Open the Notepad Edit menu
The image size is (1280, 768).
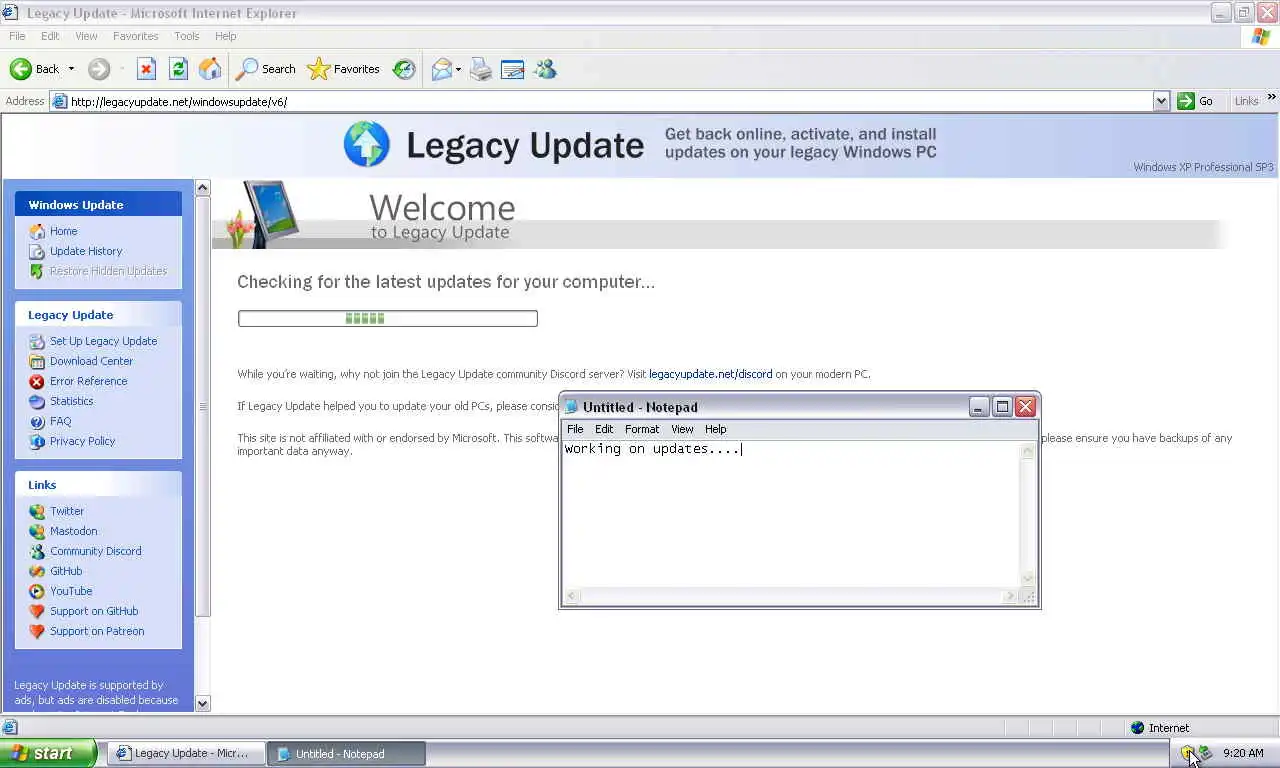click(604, 429)
